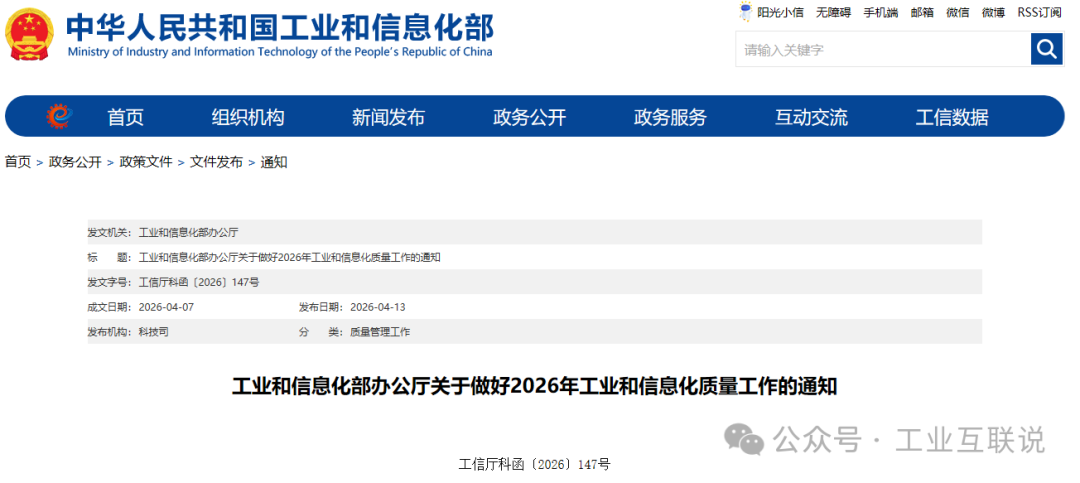1080x483 pixels.
Task: Click the 阳光小信 robot assistant icon
Action: 745,11
